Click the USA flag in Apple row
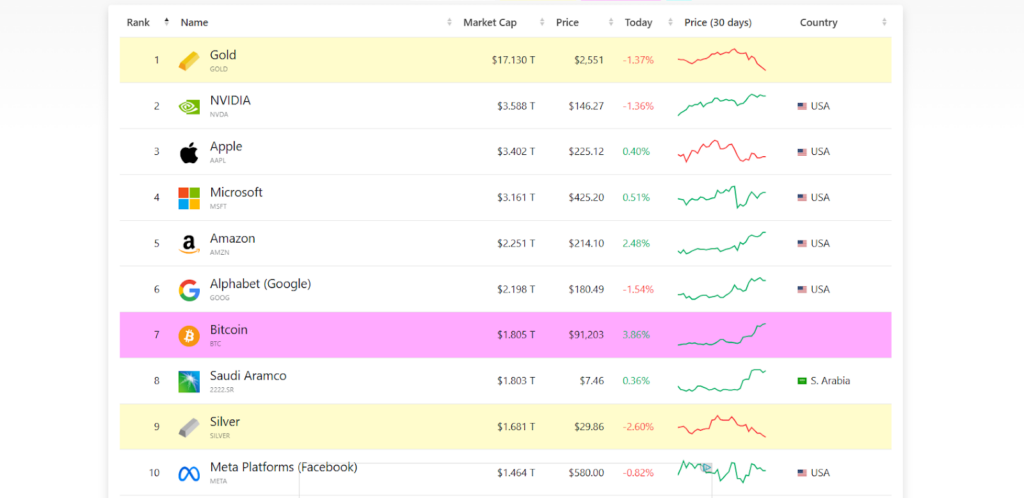This screenshot has height=498, width=1024. [x=802, y=152]
